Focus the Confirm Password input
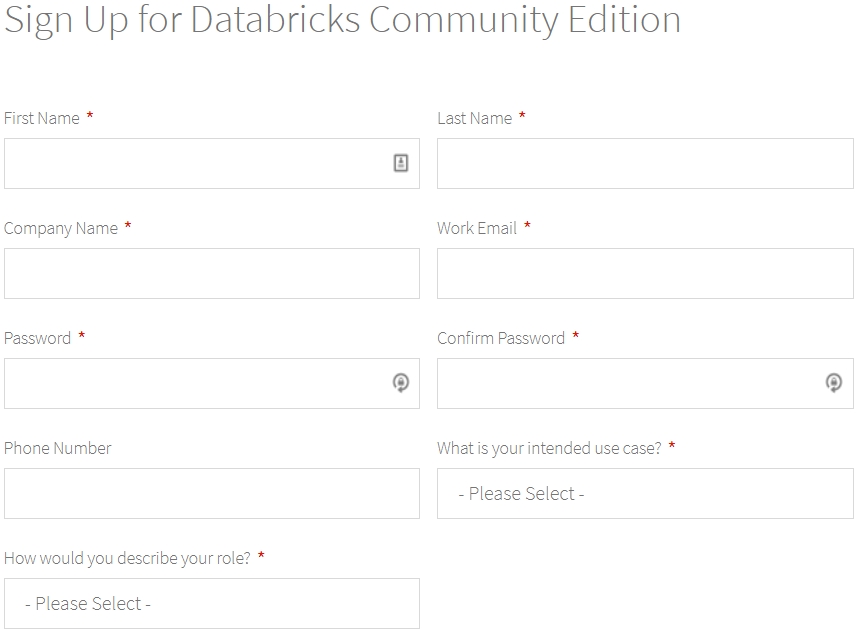The width and height of the screenshot is (866, 636). coord(628,384)
